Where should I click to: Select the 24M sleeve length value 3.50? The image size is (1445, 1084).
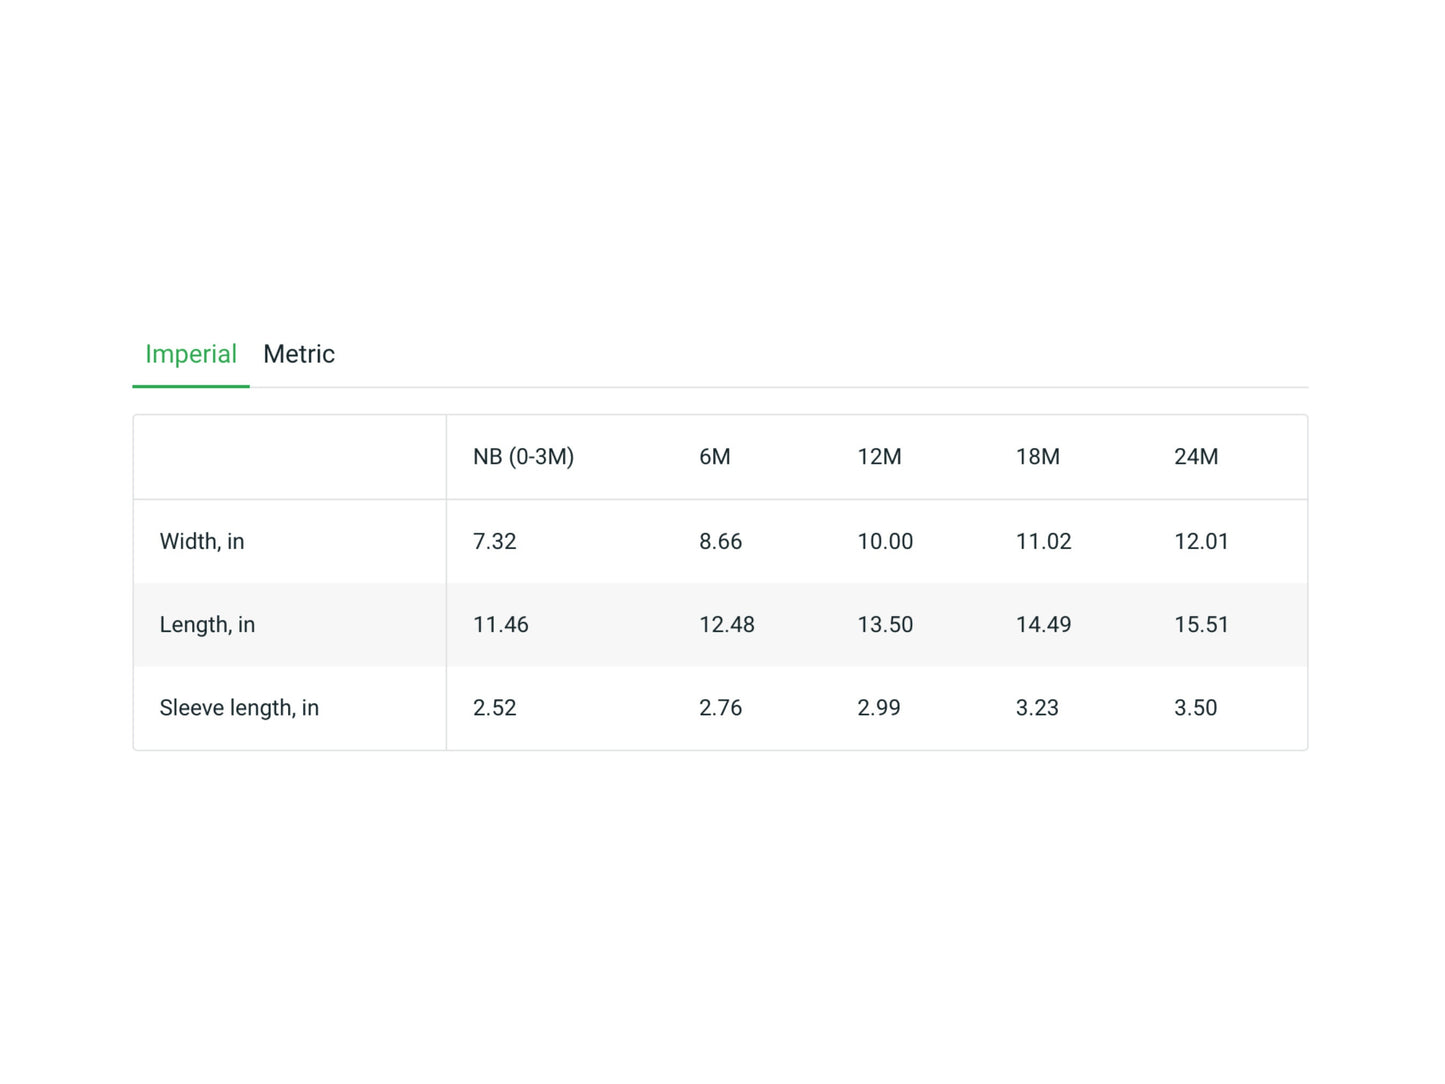coord(1195,708)
